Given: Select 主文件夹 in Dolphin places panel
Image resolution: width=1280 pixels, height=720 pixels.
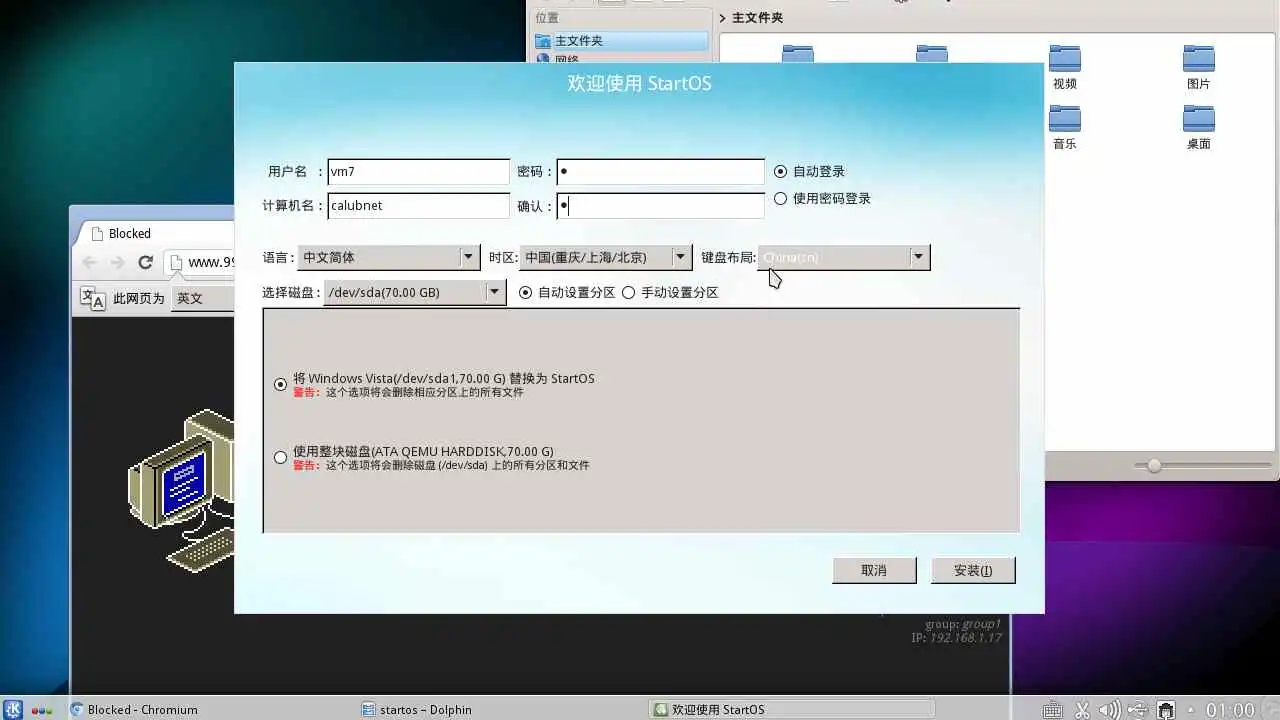Looking at the screenshot, I should (620, 41).
